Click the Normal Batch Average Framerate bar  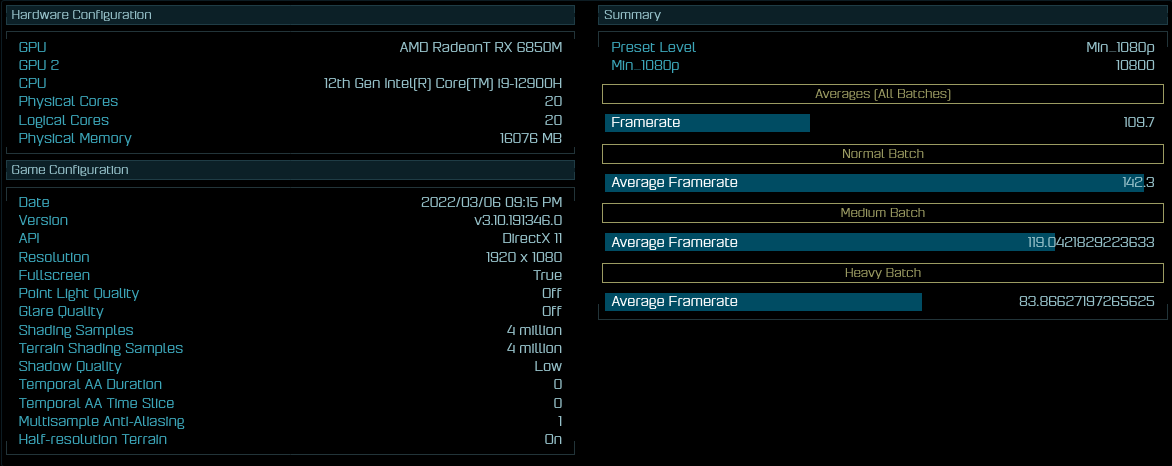click(873, 183)
